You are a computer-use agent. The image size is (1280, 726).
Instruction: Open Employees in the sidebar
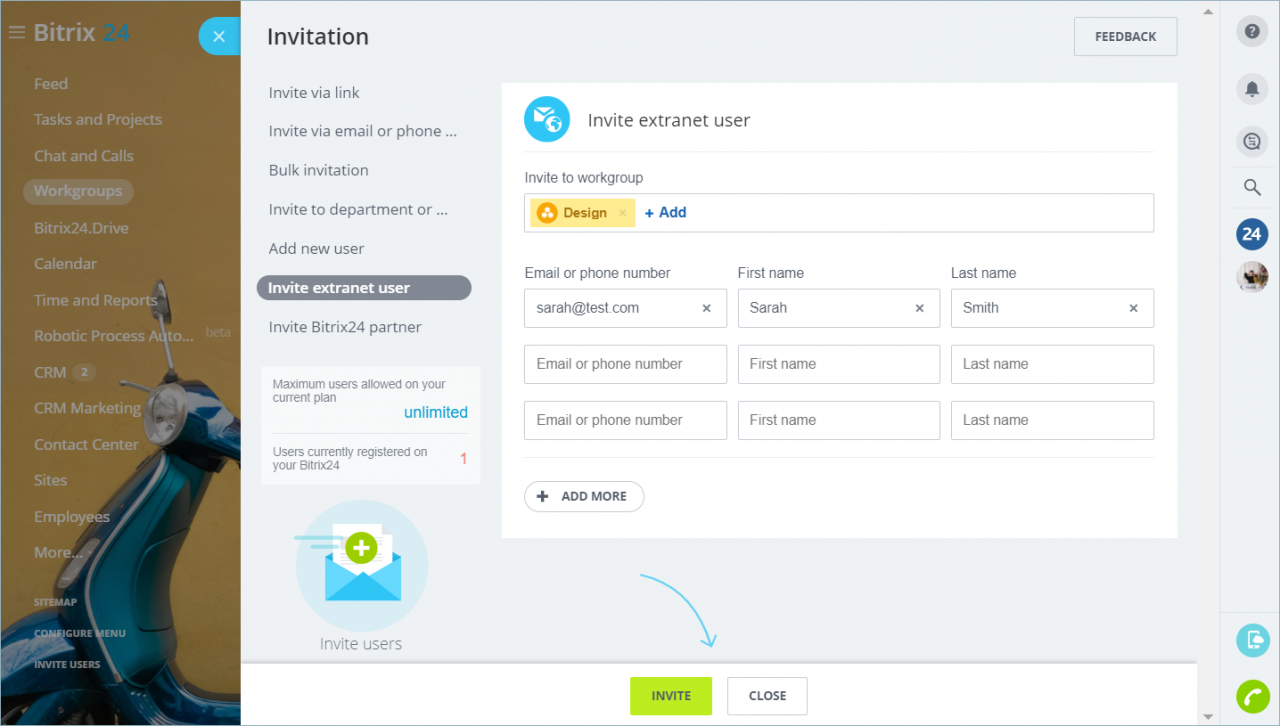(72, 517)
